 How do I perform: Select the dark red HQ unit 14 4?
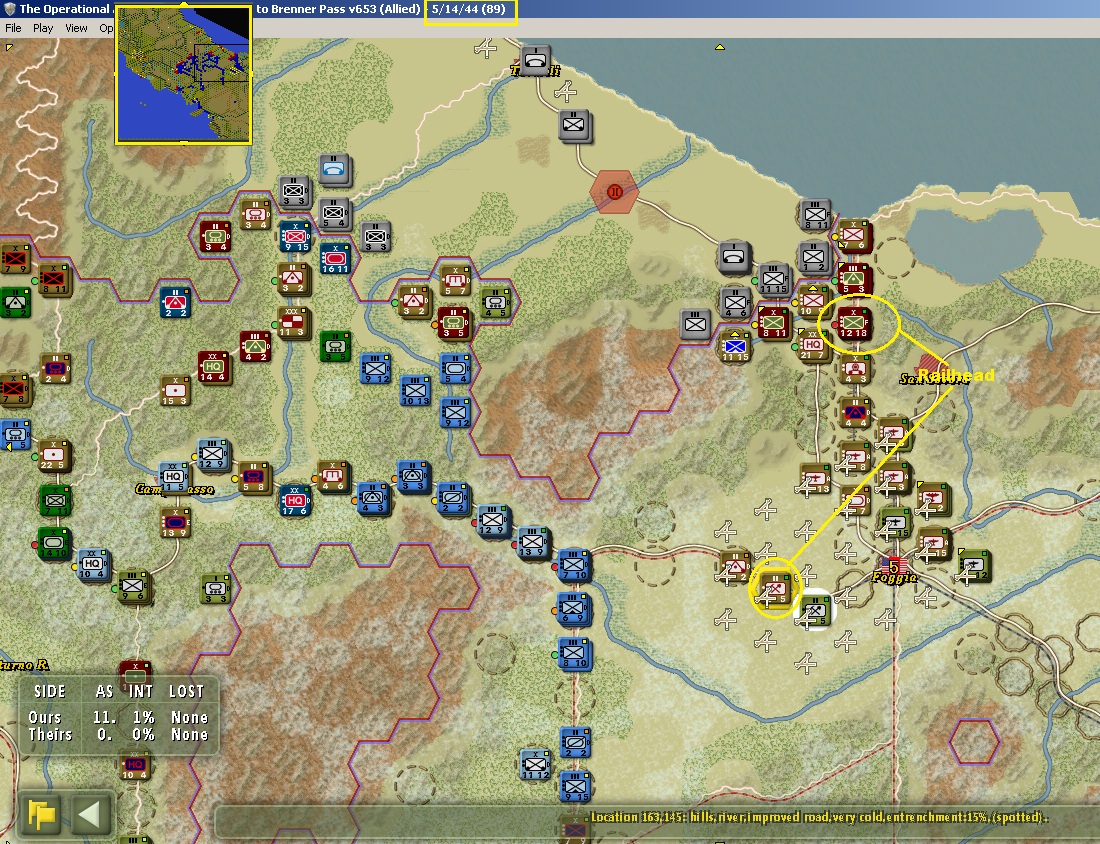(x=213, y=368)
